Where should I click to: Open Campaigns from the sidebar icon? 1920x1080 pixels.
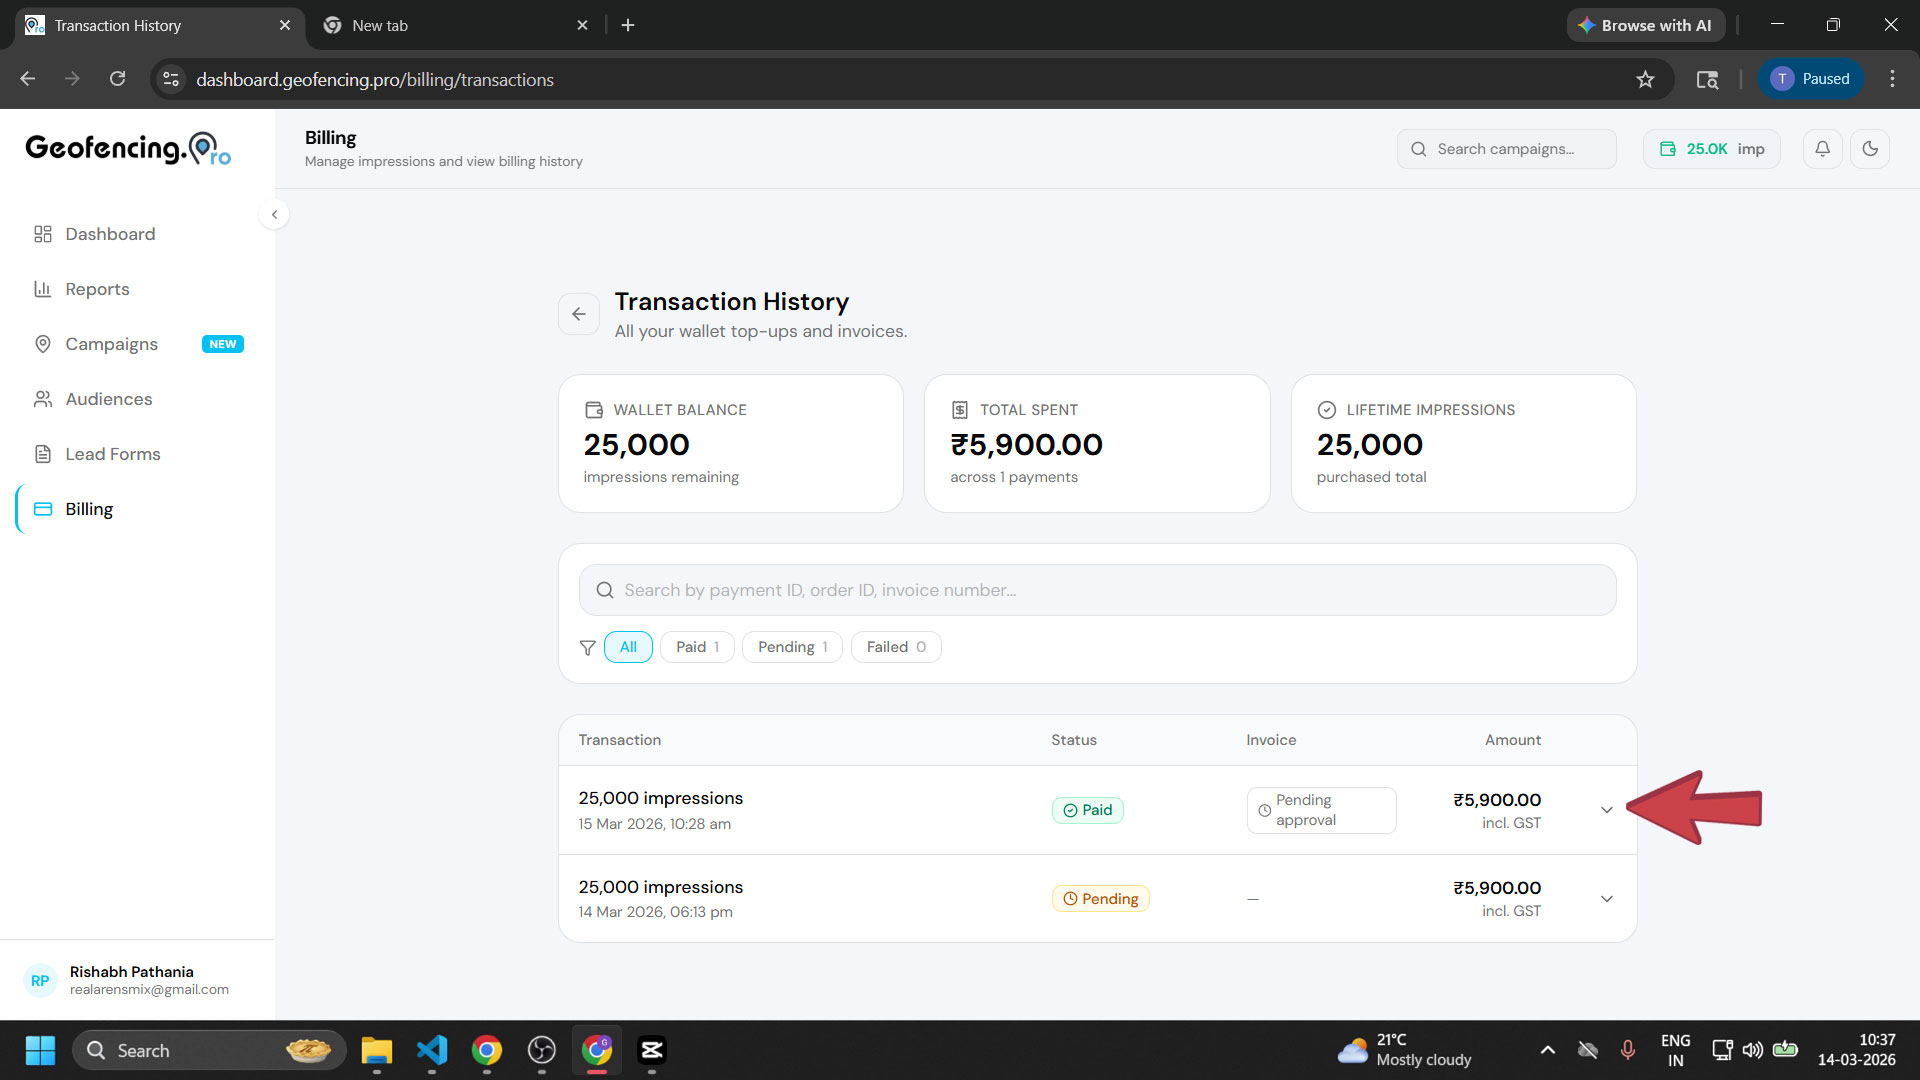[42, 344]
